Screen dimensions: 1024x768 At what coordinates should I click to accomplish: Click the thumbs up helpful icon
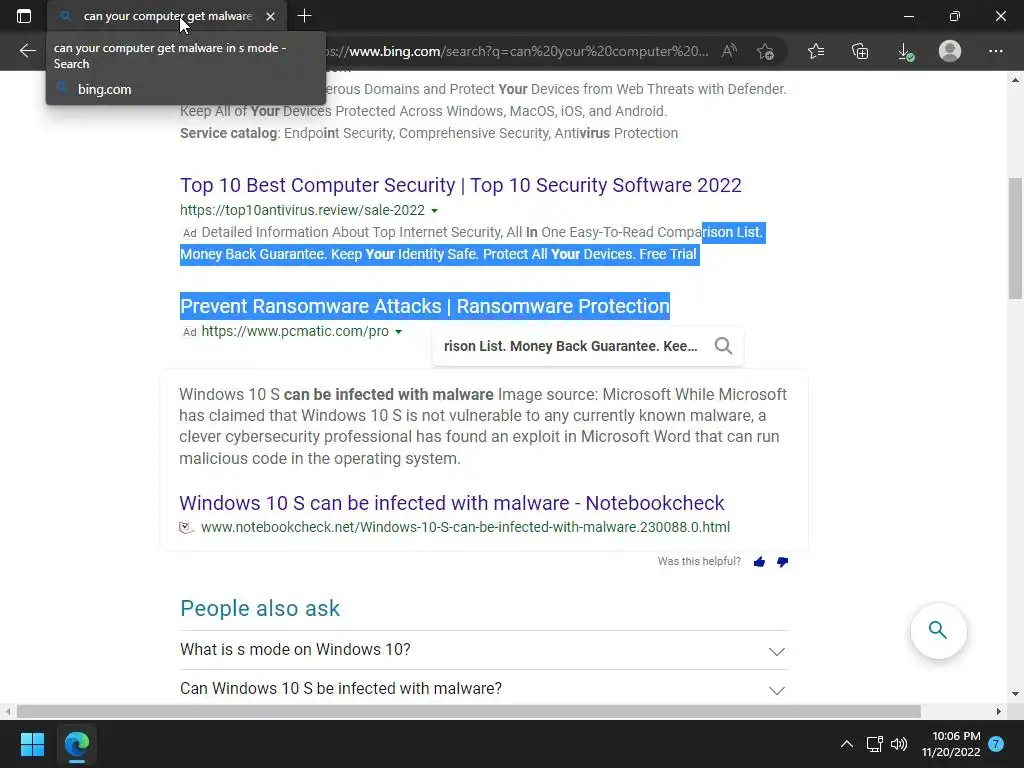[x=759, y=562]
